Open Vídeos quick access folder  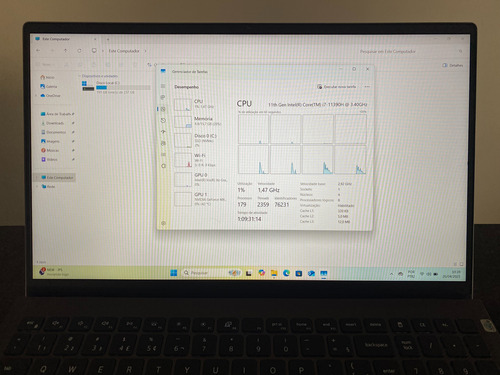coord(49,159)
